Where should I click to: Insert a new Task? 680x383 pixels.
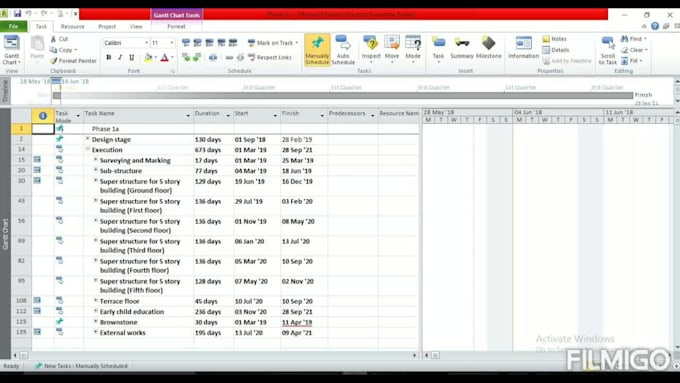pos(438,49)
